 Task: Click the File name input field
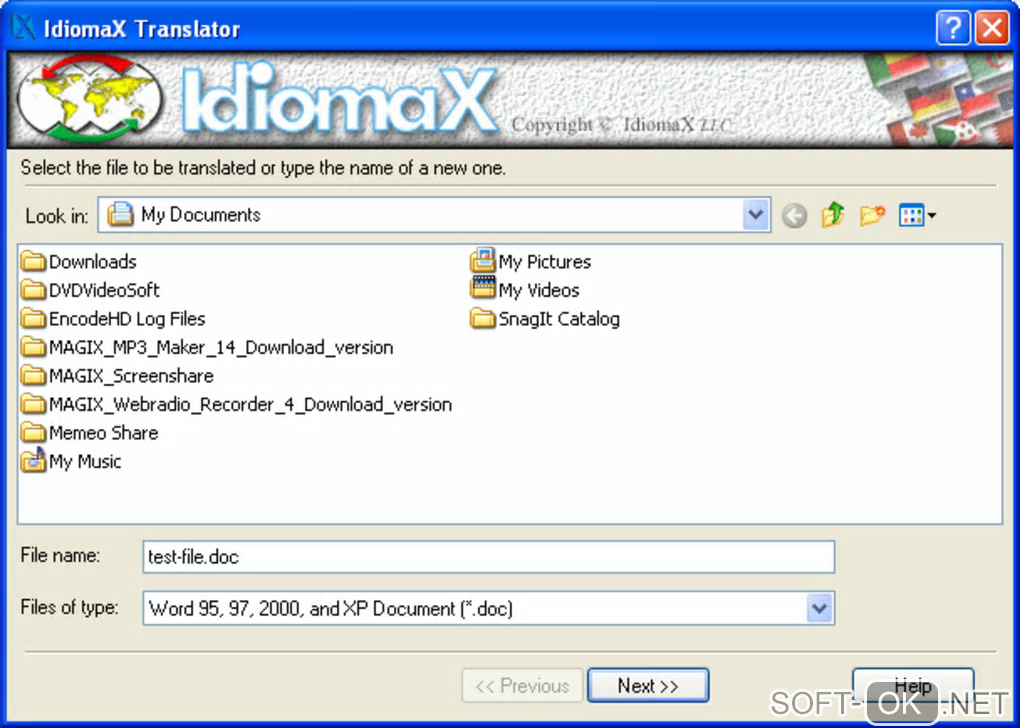[489, 557]
